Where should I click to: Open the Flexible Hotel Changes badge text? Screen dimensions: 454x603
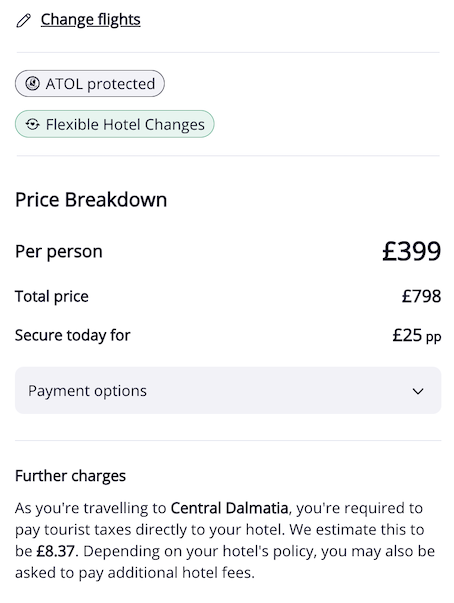click(125, 125)
